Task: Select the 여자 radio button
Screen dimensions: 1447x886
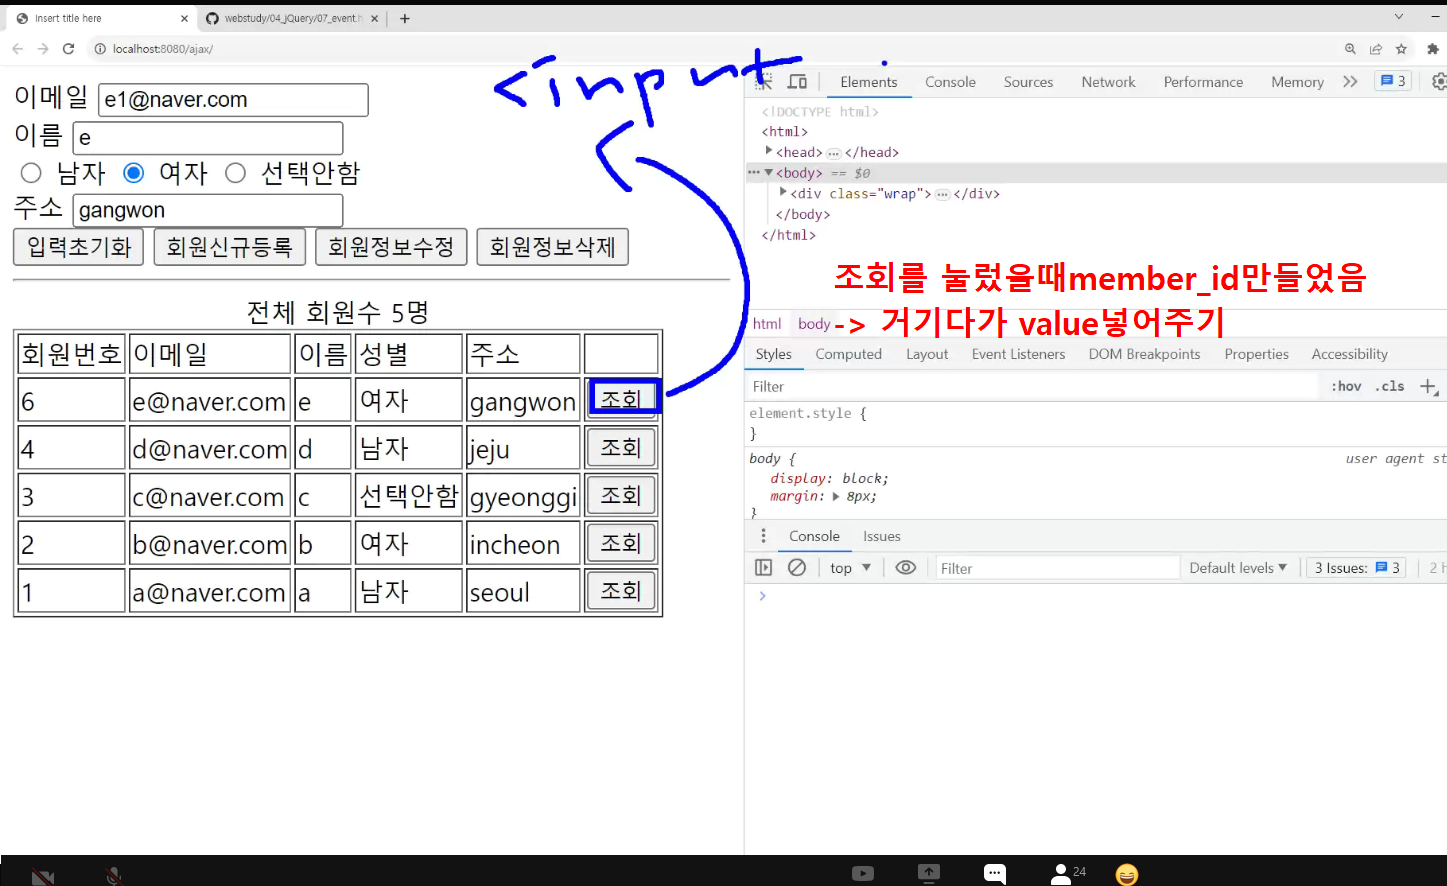Action: click(134, 173)
